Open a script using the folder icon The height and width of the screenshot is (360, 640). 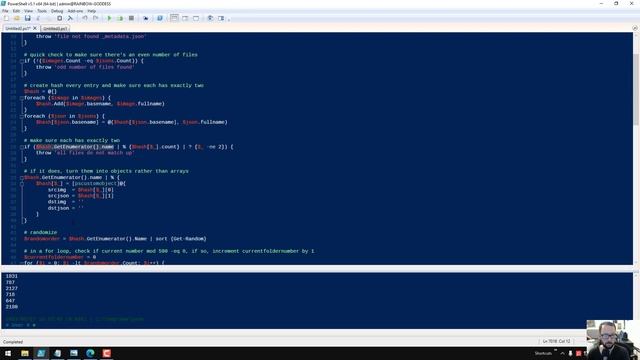[x=17, y=18]
